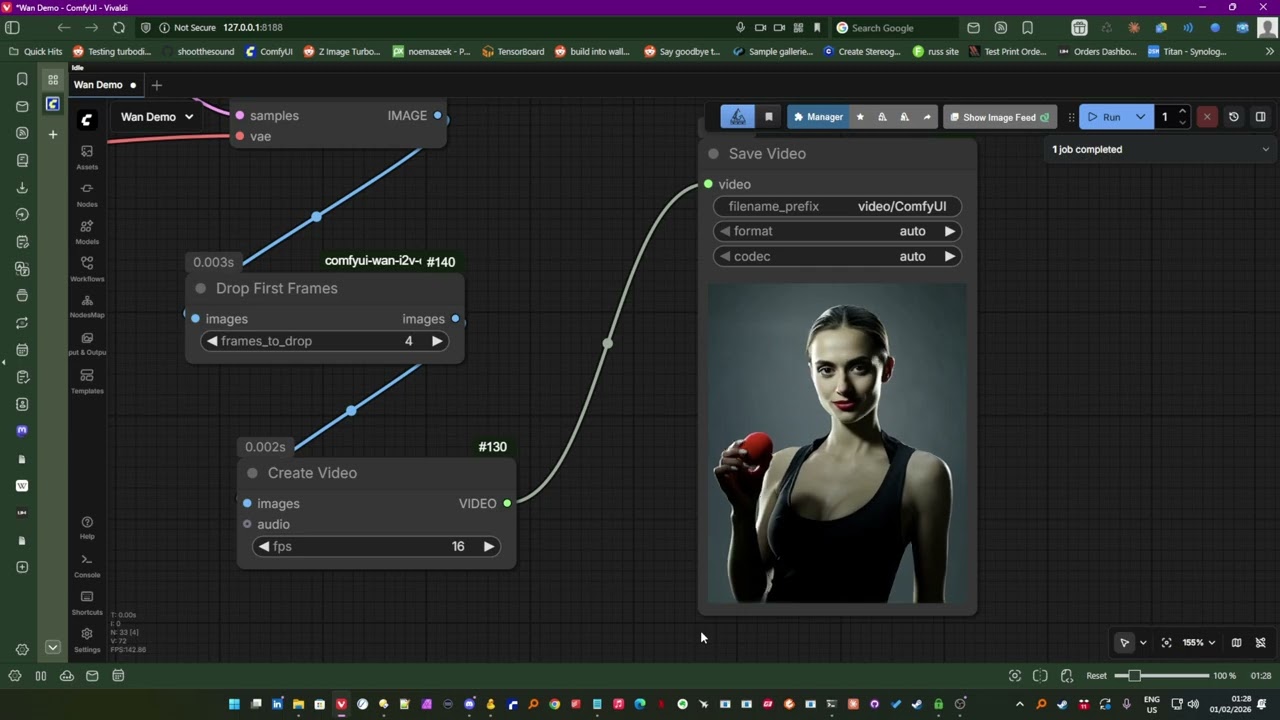Screen dimensions: 1280x720
Task: Click the Vivaldi capture page icon in status bar
Action: point(1015,676)
